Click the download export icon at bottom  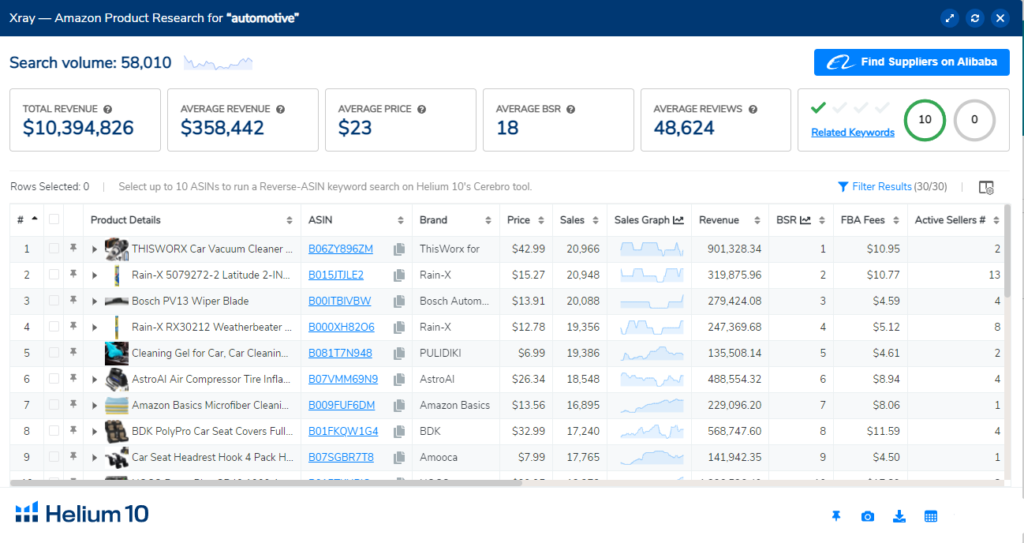pyautogui.click(x=899, y=516)
